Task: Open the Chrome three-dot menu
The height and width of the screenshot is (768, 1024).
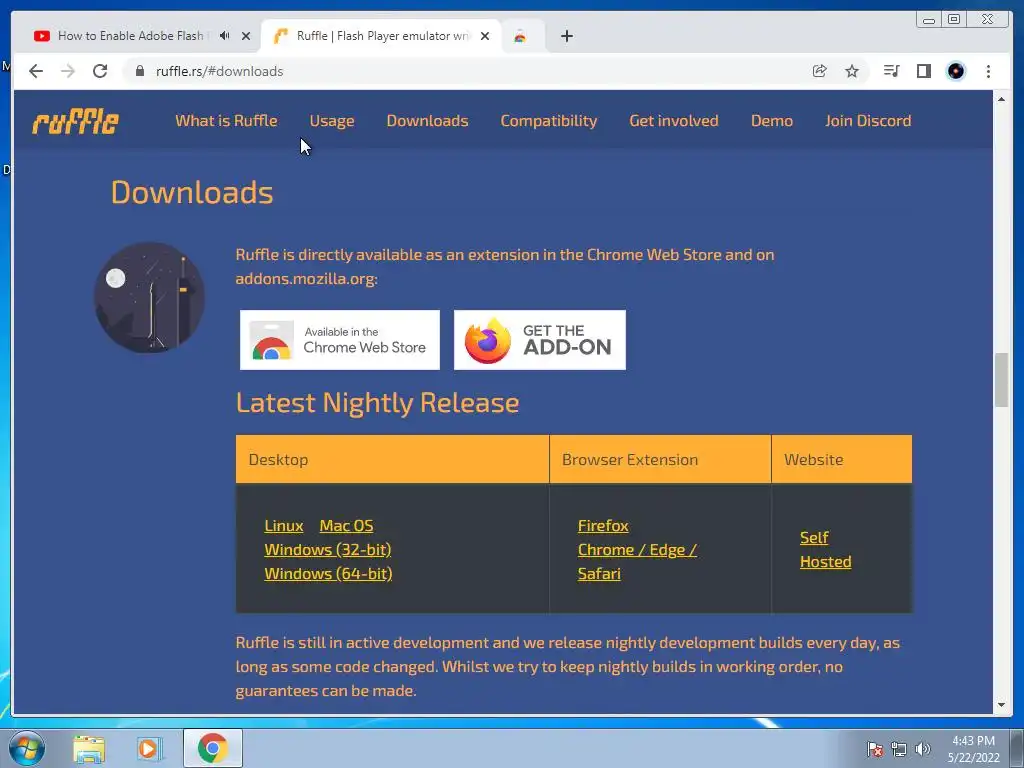Action: click(x=988, y=71)
